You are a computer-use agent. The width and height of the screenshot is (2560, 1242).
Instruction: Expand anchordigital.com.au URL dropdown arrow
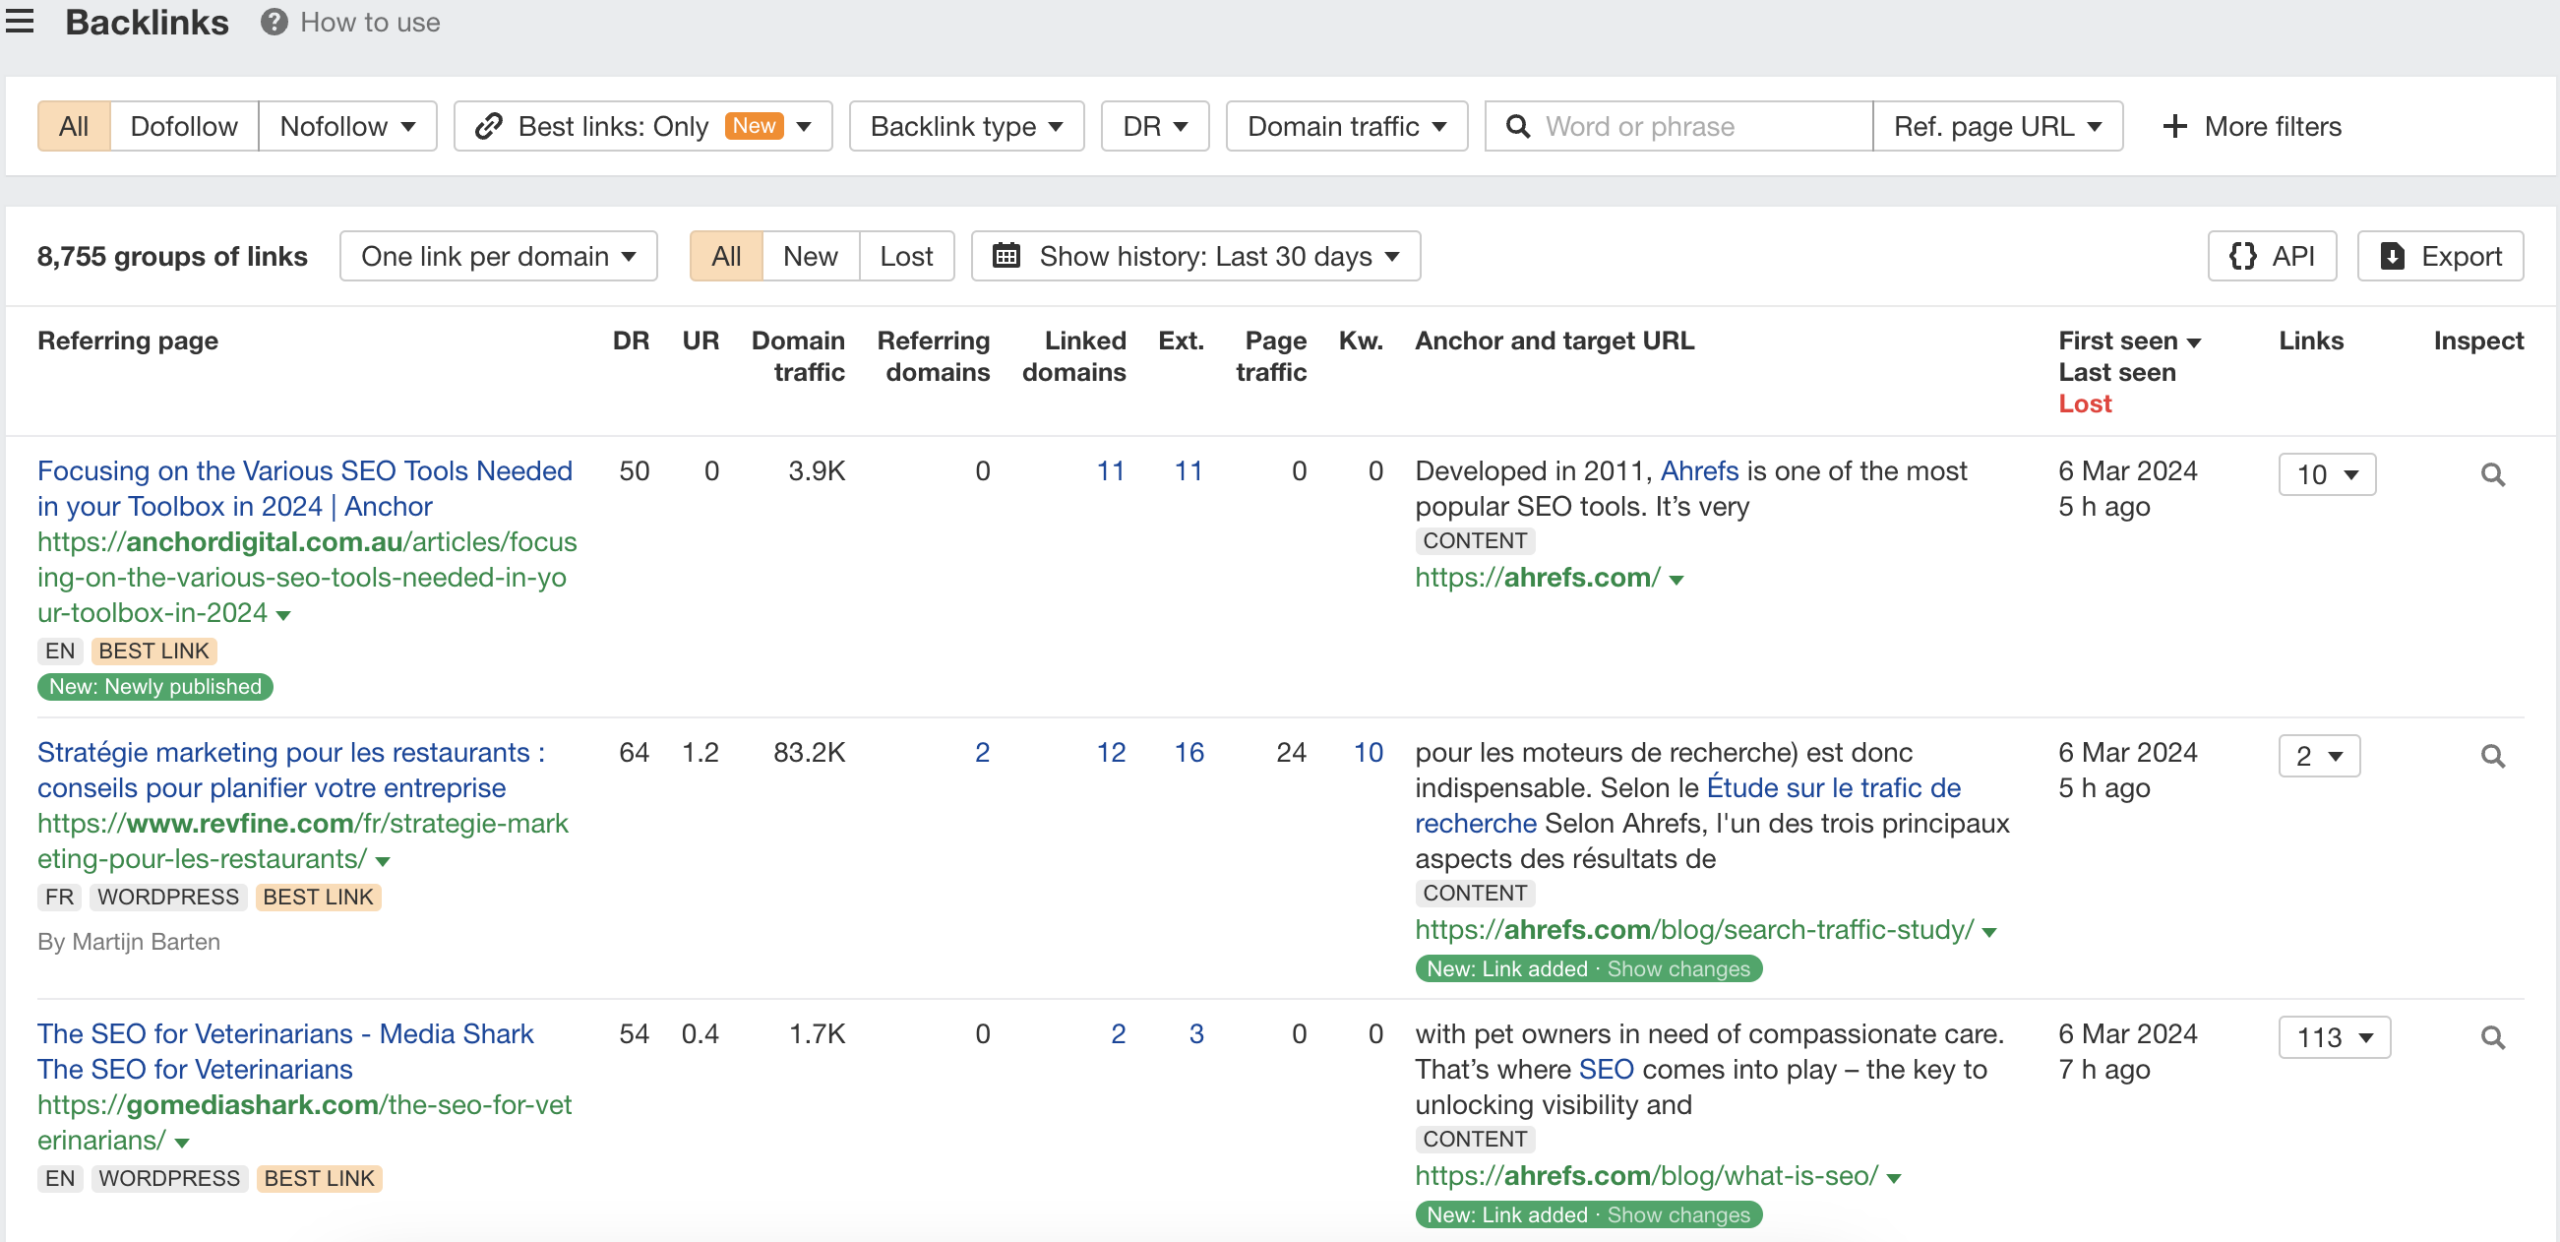pyautogui.click(x=284, y=614)
